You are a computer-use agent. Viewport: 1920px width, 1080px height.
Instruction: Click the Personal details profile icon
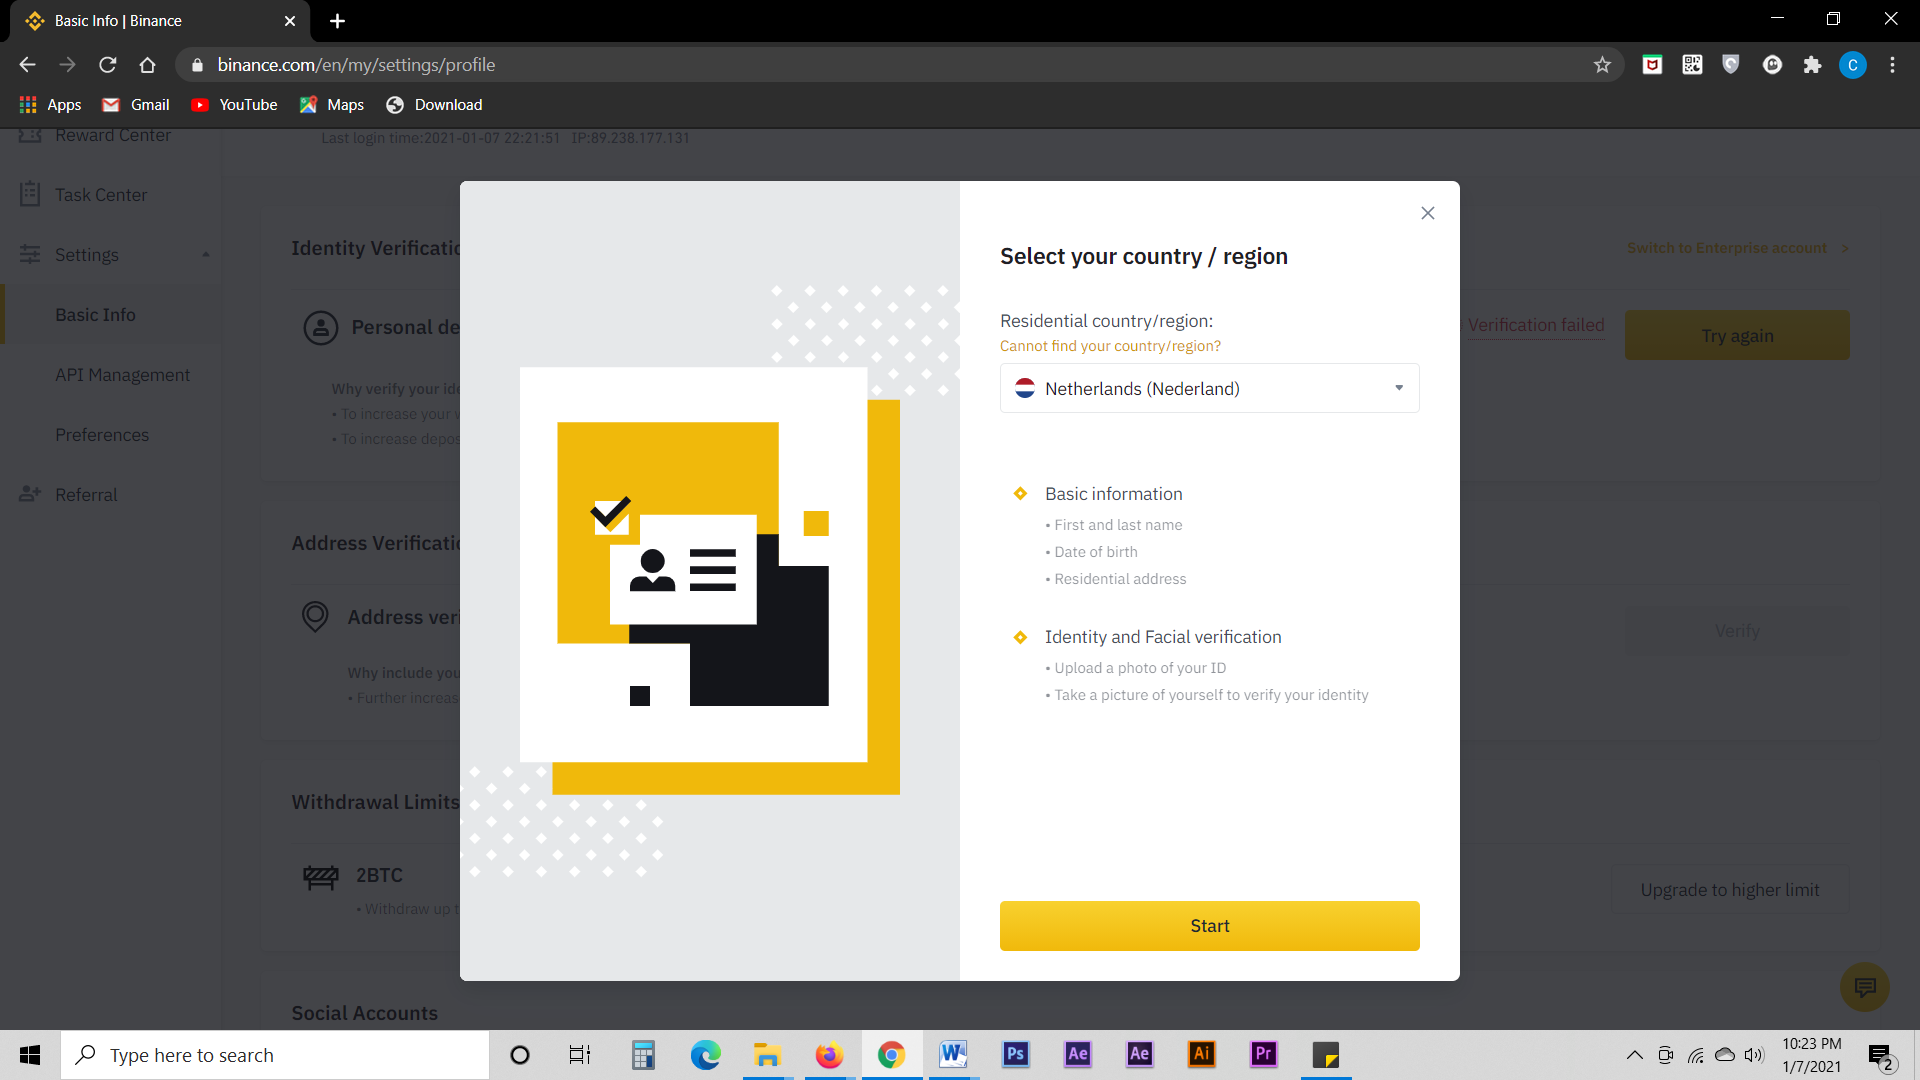321,327
